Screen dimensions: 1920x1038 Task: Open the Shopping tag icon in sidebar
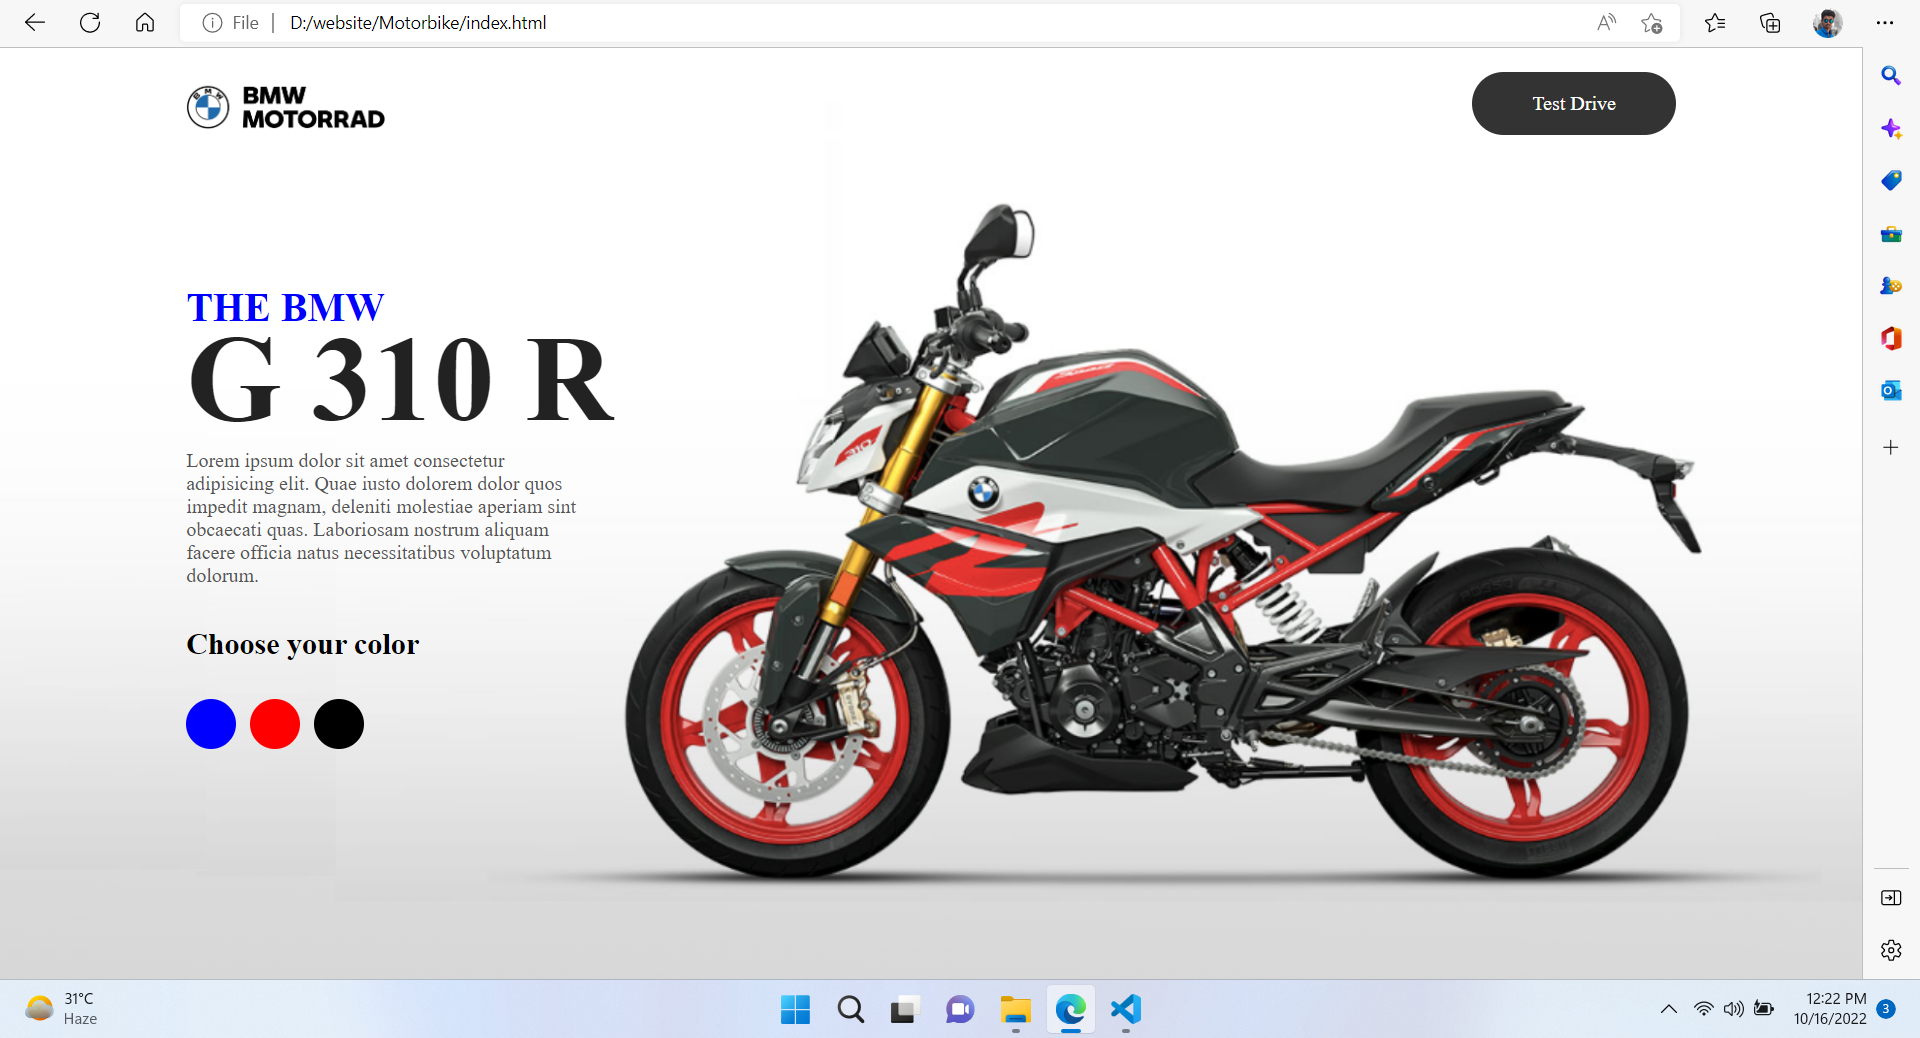1891,181
